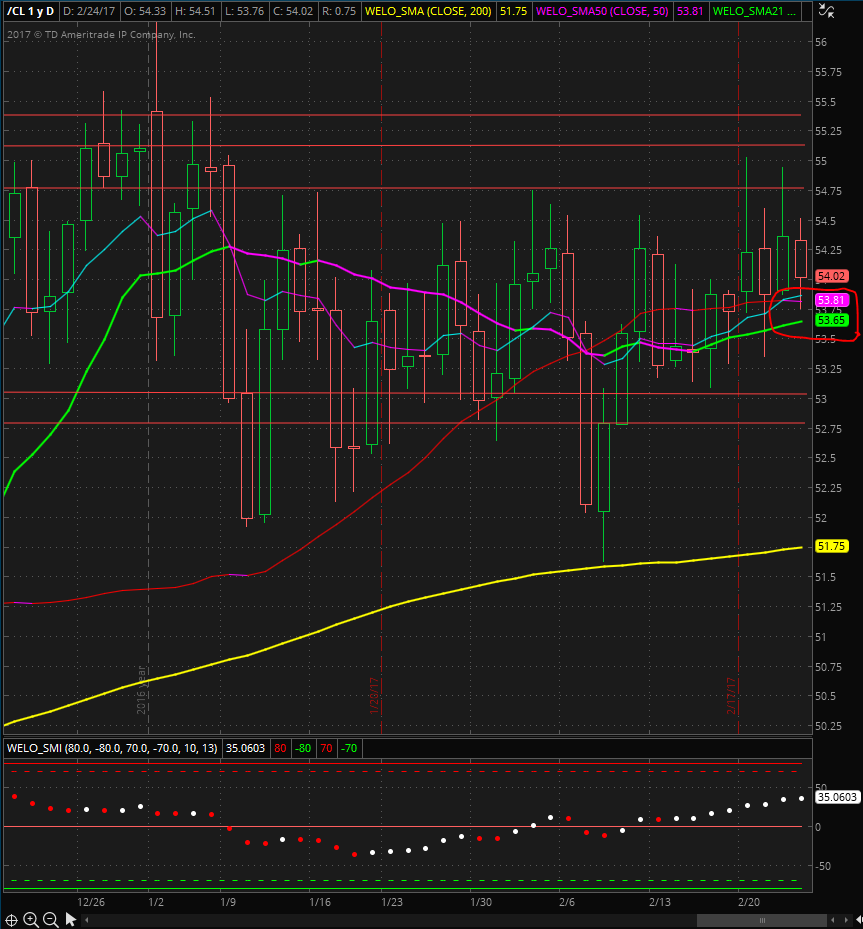863x929 pixels.
Task: Click the chart scale adjustment icon at top right
Action: pos(826,11)
